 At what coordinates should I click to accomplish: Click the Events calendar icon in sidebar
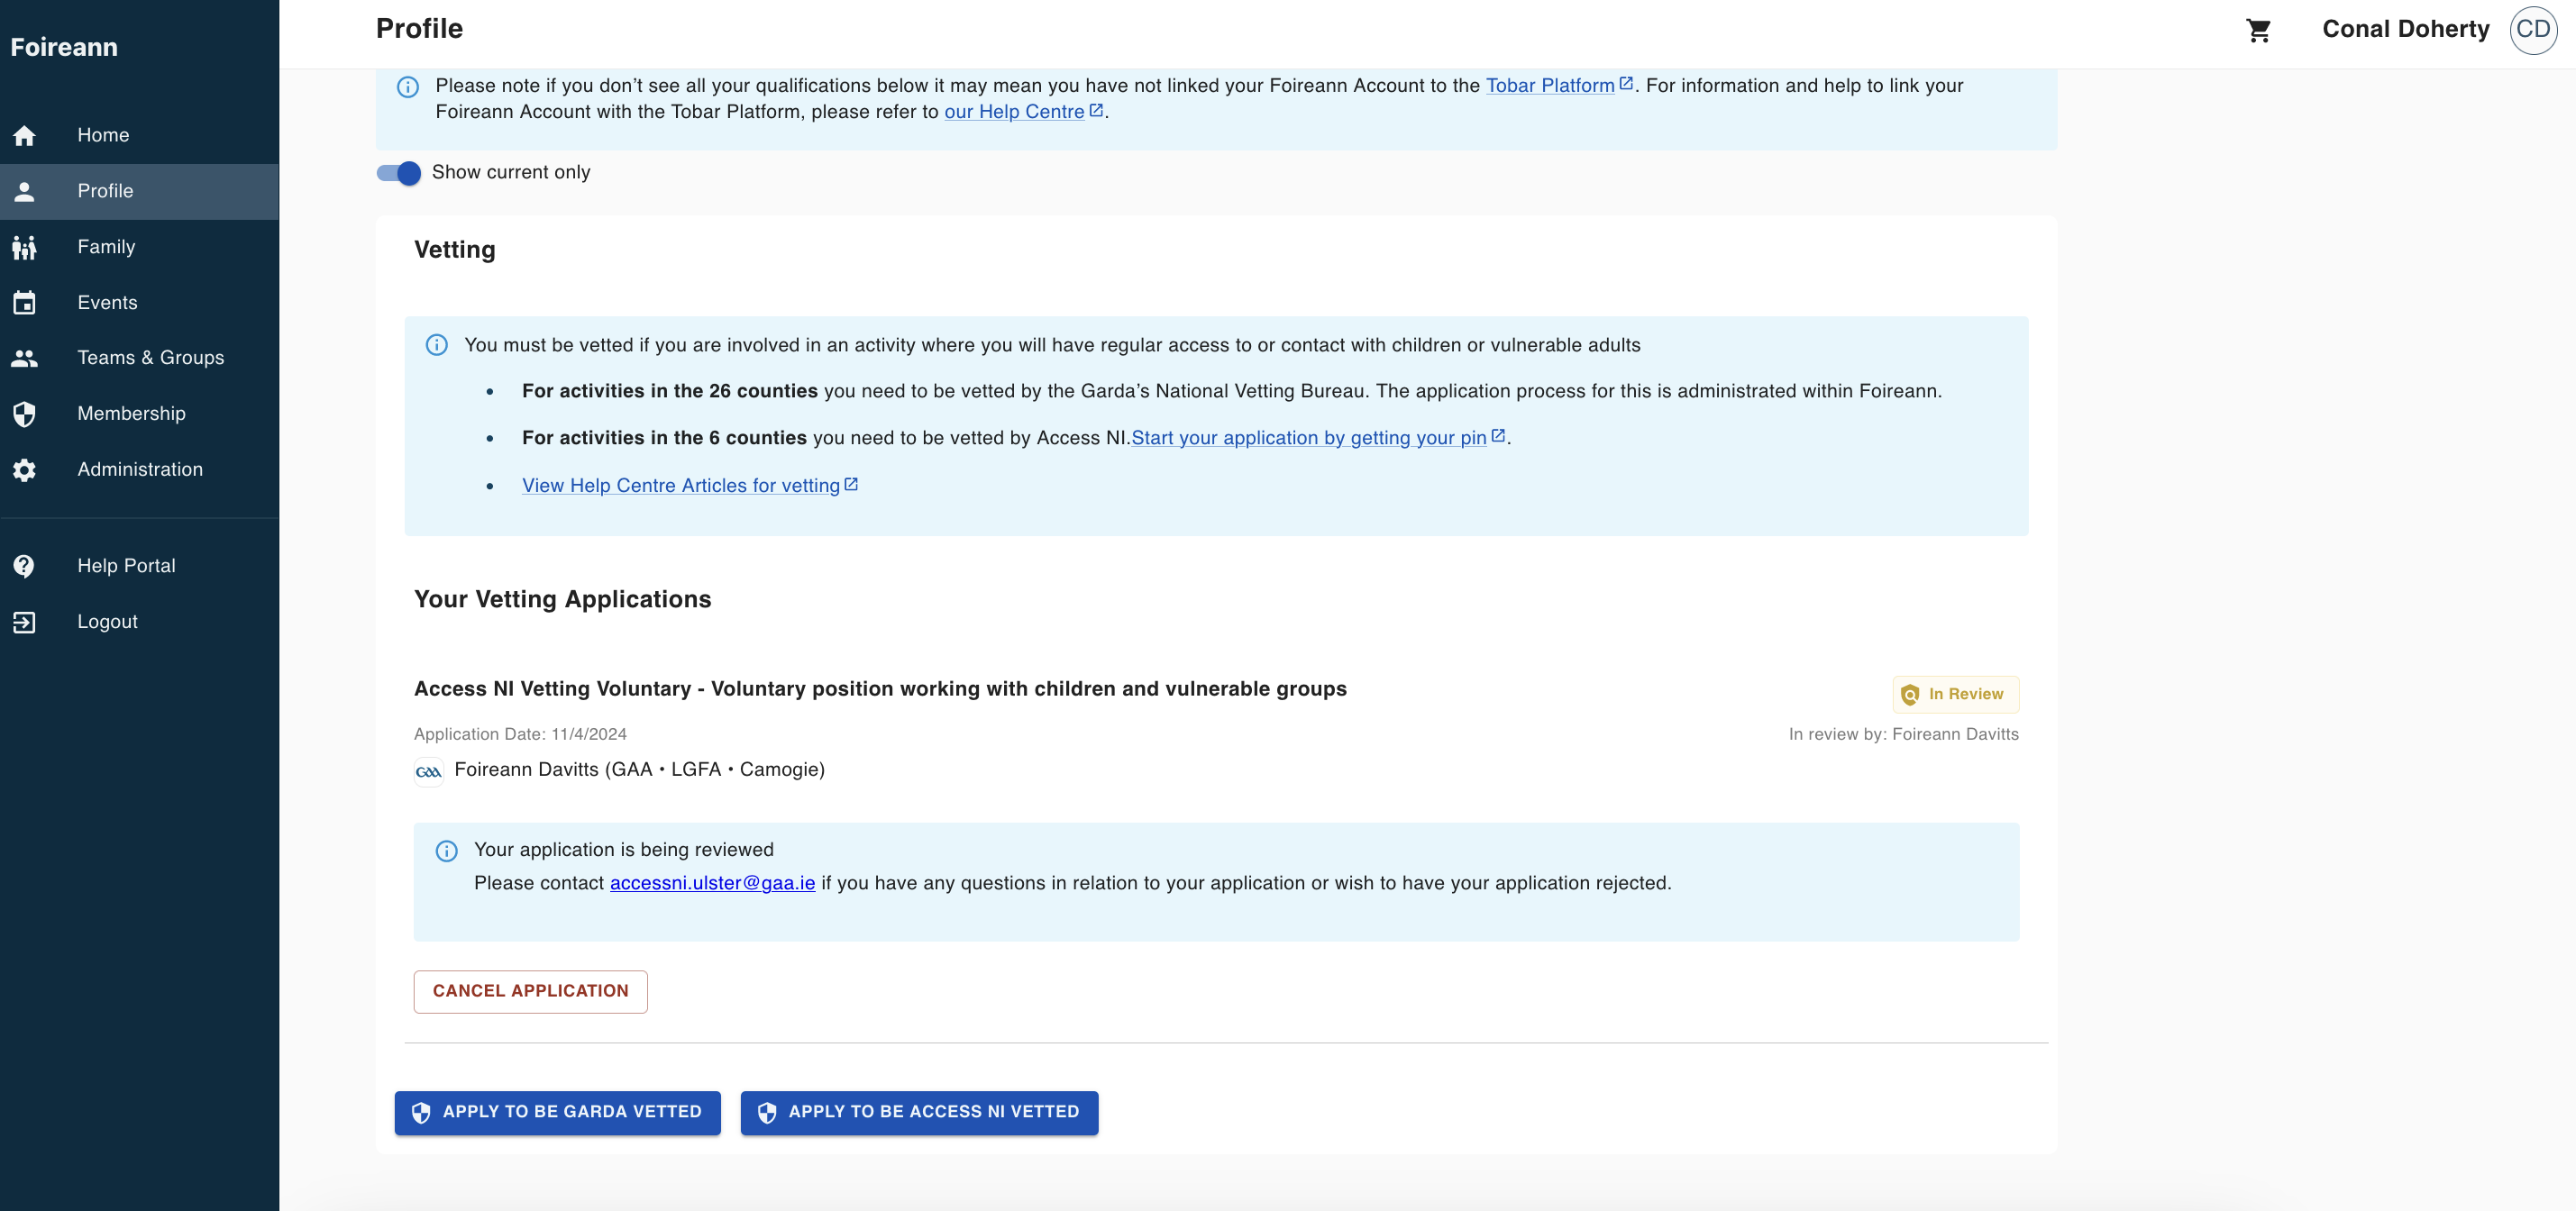24,303
